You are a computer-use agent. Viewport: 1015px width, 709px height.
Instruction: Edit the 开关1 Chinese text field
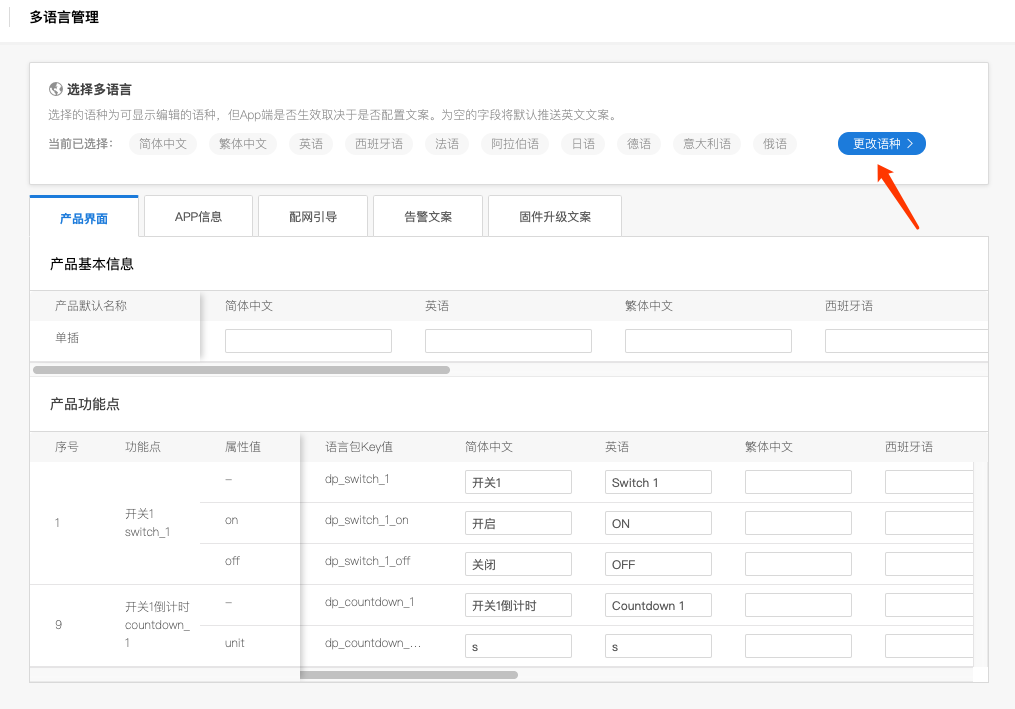(x=518, y=482)
